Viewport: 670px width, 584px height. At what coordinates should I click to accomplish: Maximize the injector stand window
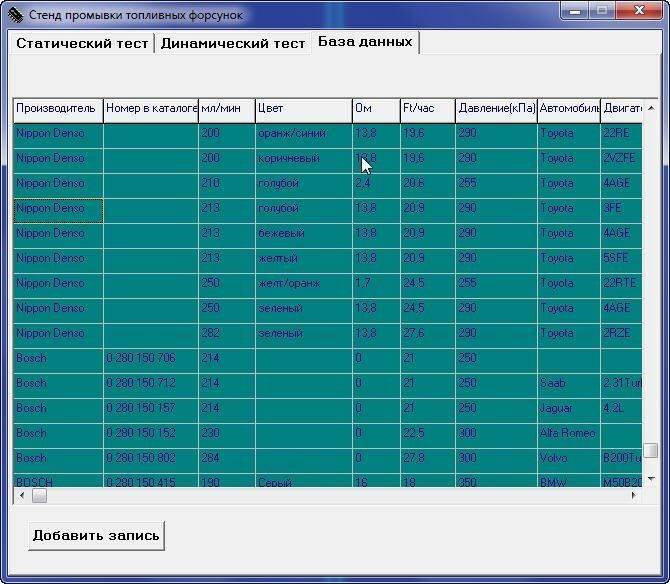[x=602, y=11]
